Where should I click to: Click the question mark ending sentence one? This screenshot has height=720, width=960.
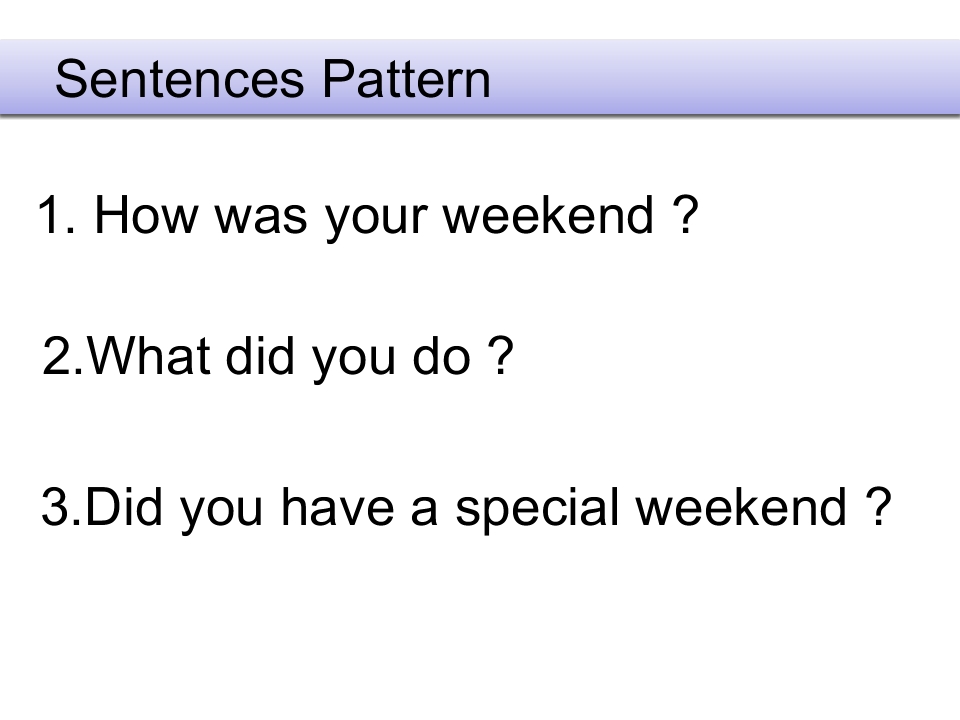pos(684,216)
